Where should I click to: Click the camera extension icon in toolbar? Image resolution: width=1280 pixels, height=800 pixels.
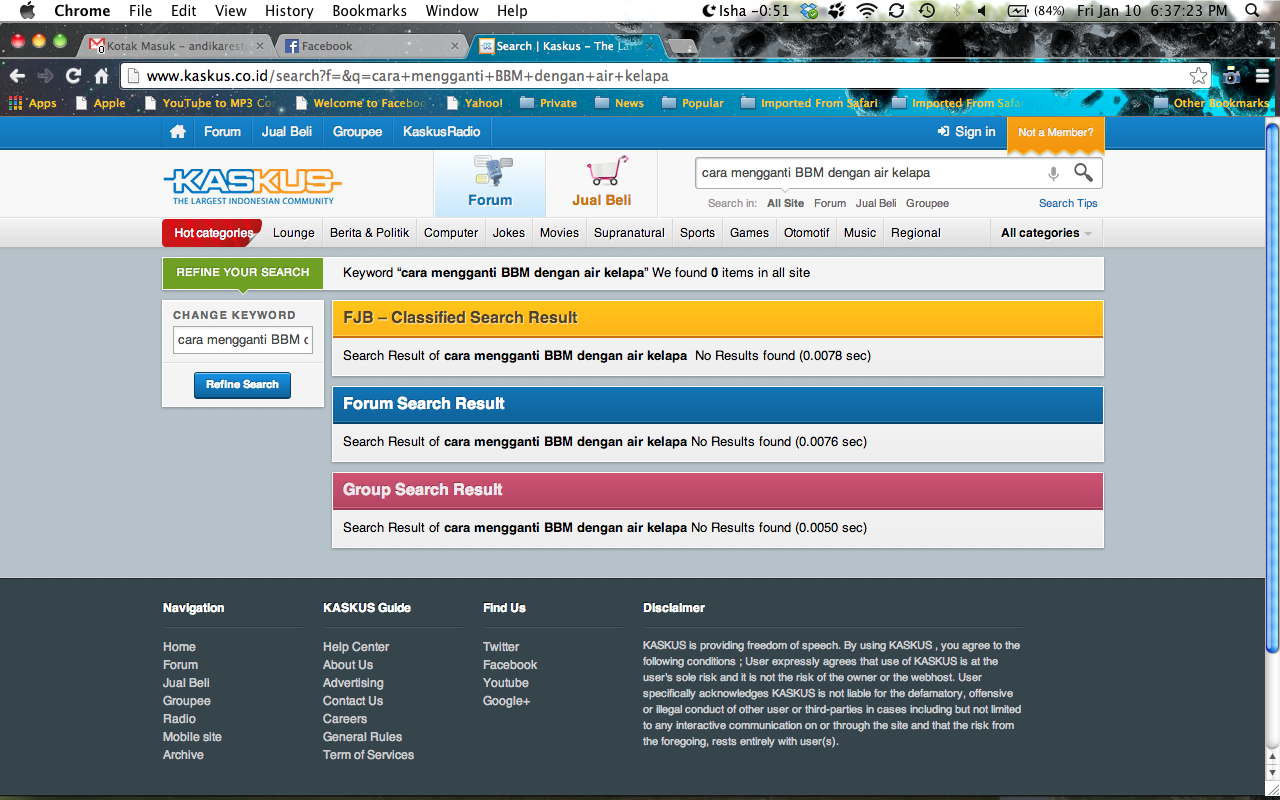click(1232, 76)
